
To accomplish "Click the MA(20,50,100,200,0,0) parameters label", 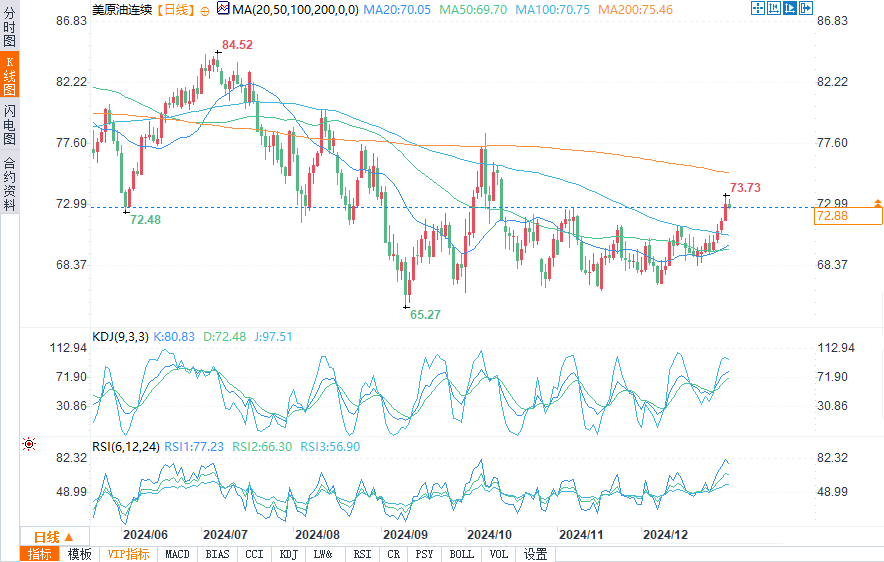I will click(295, 10).
